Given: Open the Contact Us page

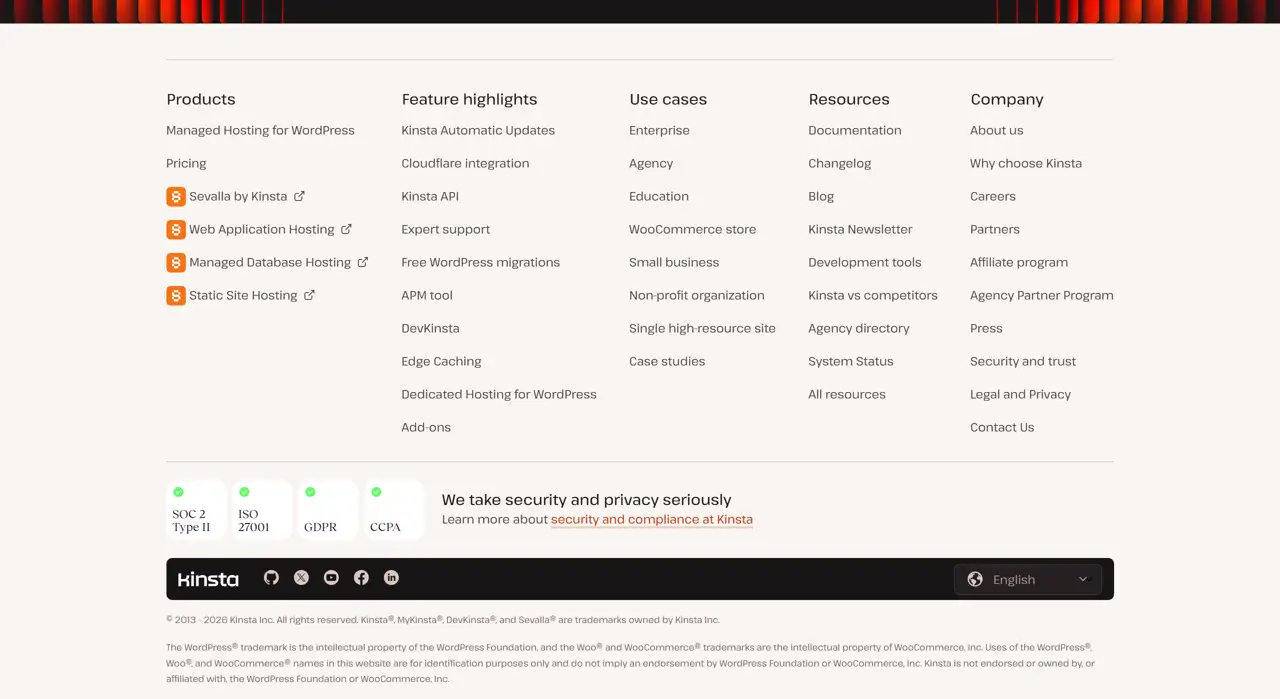Looking at the screenshot, I should click(x=1002, y=428).
